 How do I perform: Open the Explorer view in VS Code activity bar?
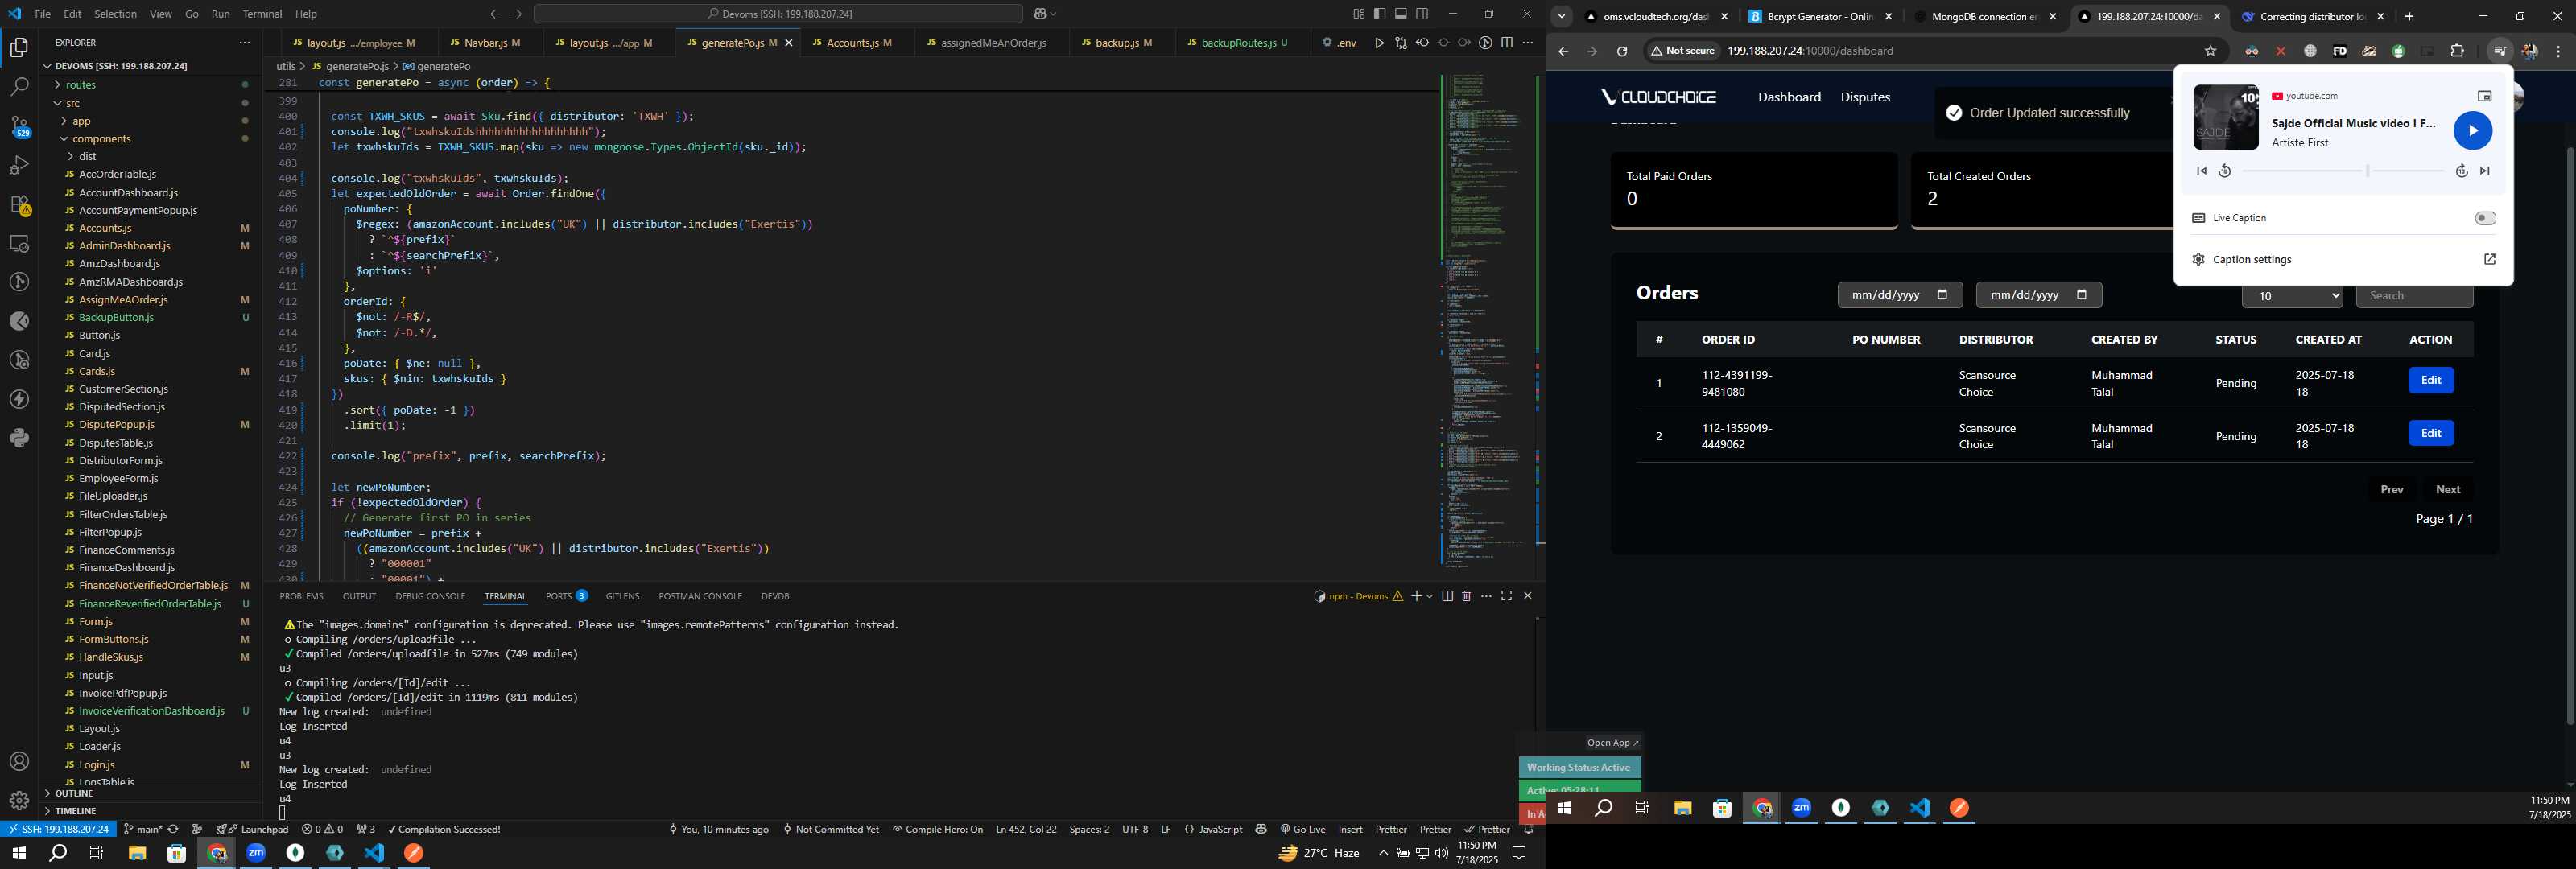[19, 47]
